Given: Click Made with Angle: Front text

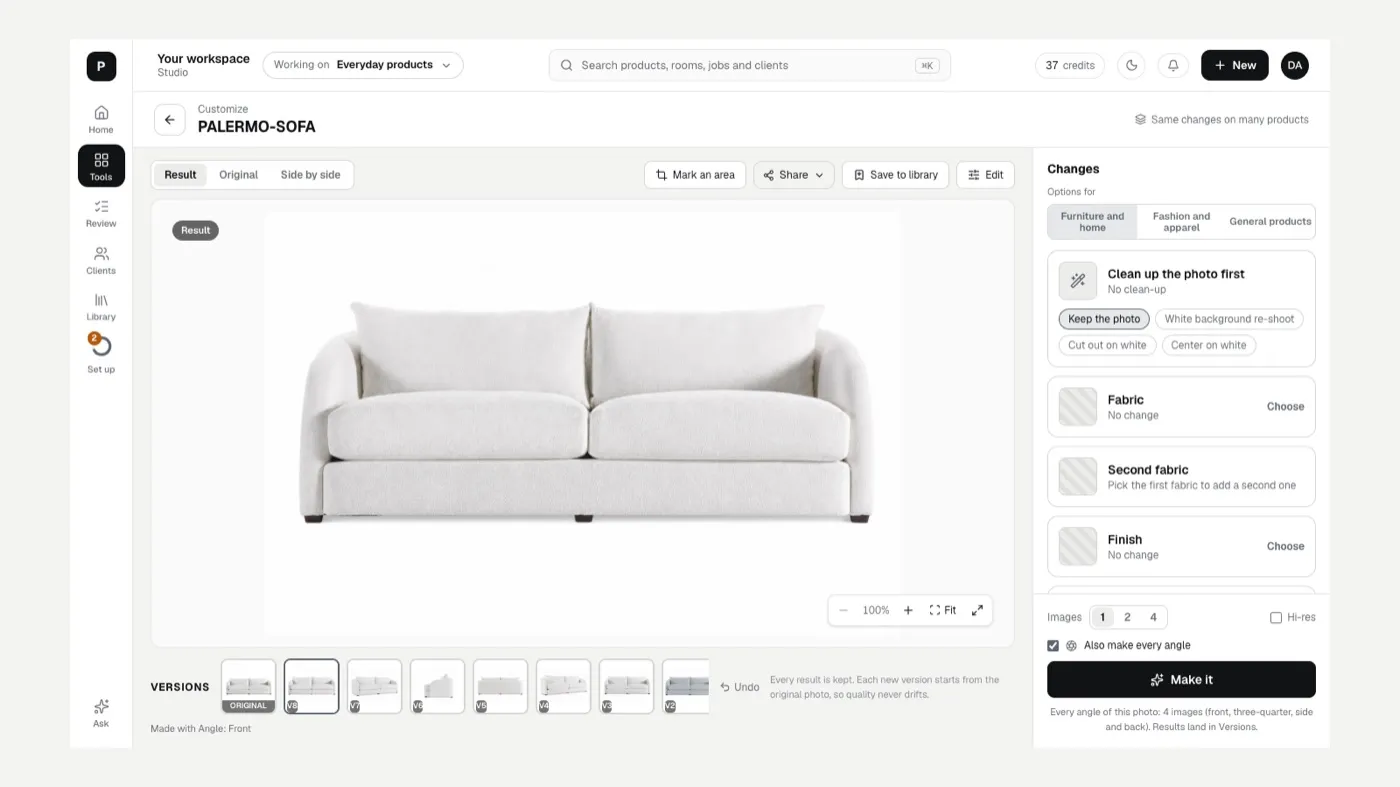Looking at the screenshot, I should [x=201, y=728].
